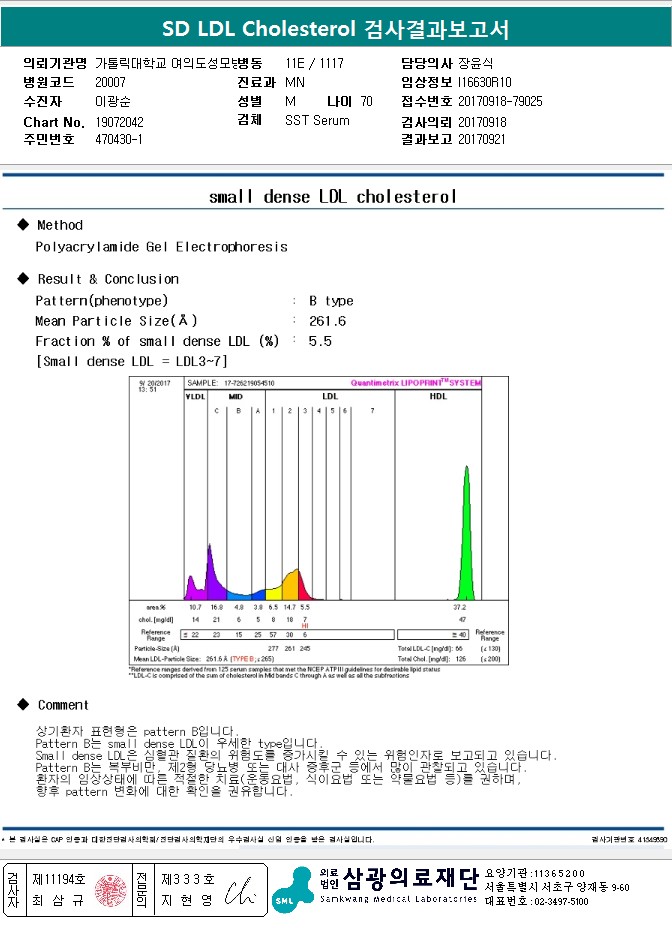Click the diamond bullet beside Method
672x928 pixels.
[x=23, y=224]
